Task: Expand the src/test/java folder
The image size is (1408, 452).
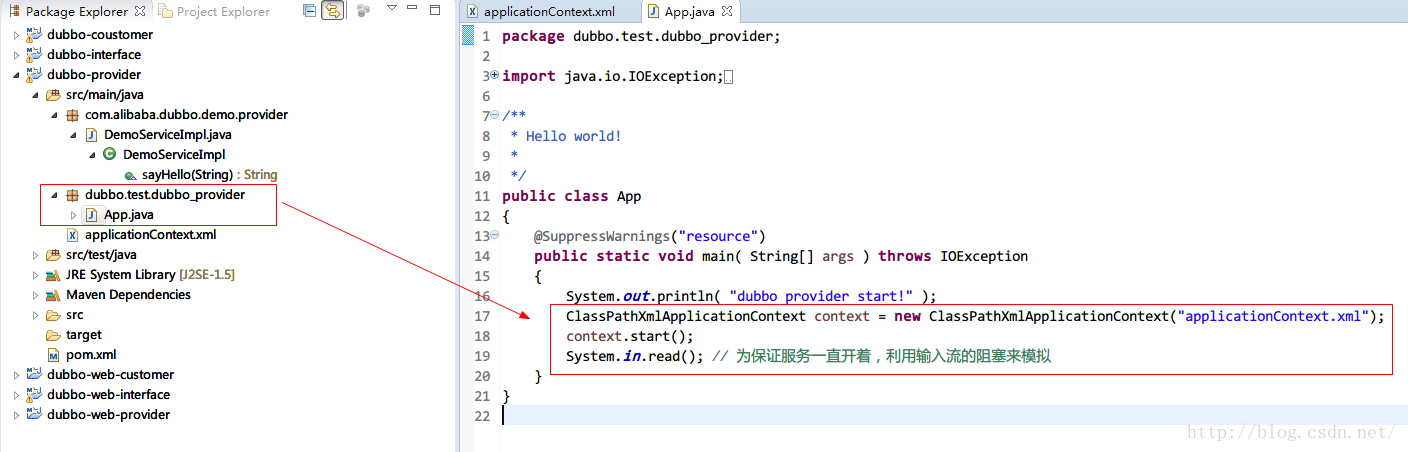Action: 36,255
